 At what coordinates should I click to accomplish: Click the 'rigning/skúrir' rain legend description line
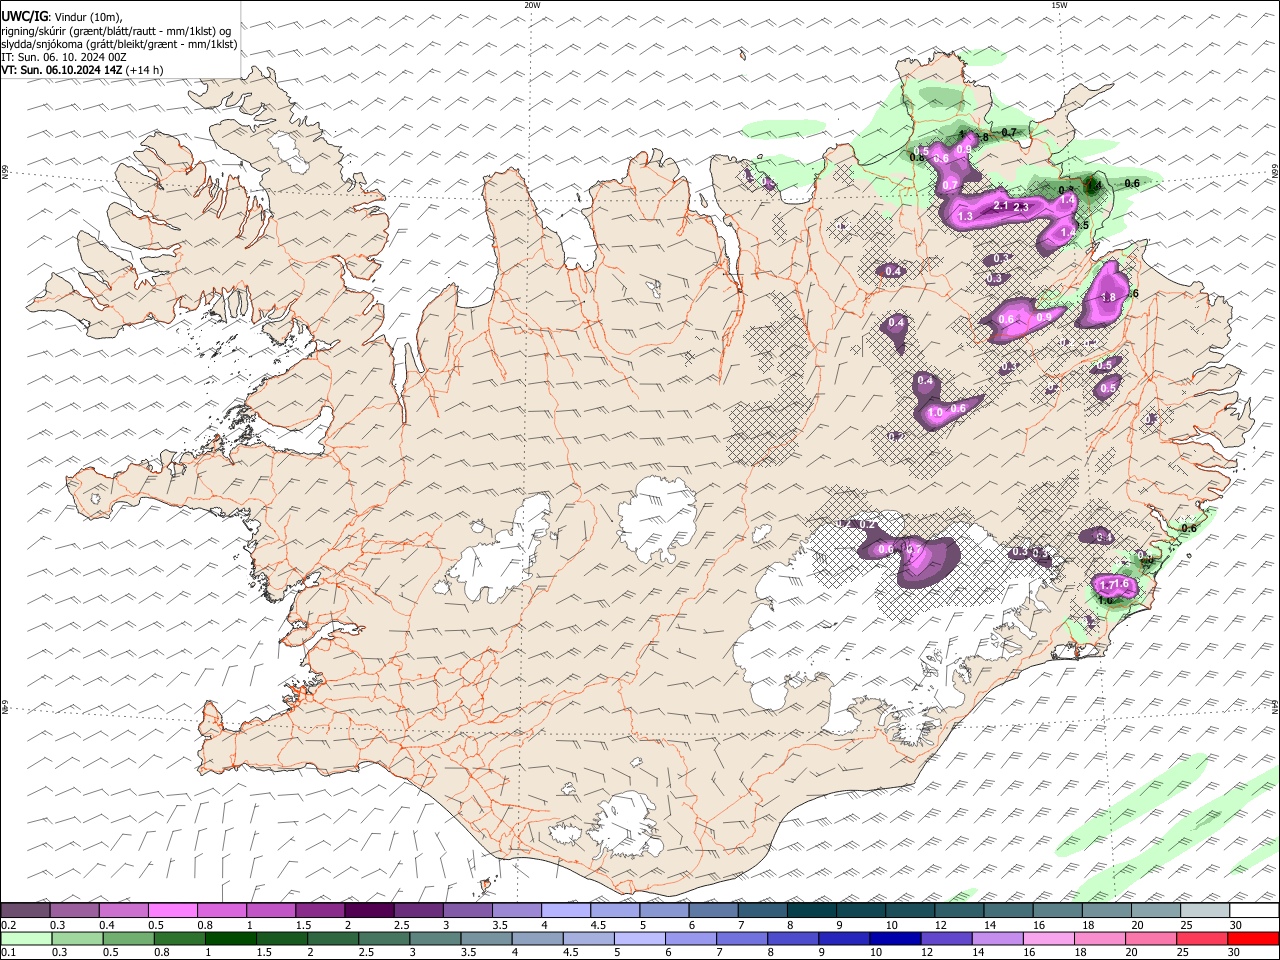coord(116,30)
